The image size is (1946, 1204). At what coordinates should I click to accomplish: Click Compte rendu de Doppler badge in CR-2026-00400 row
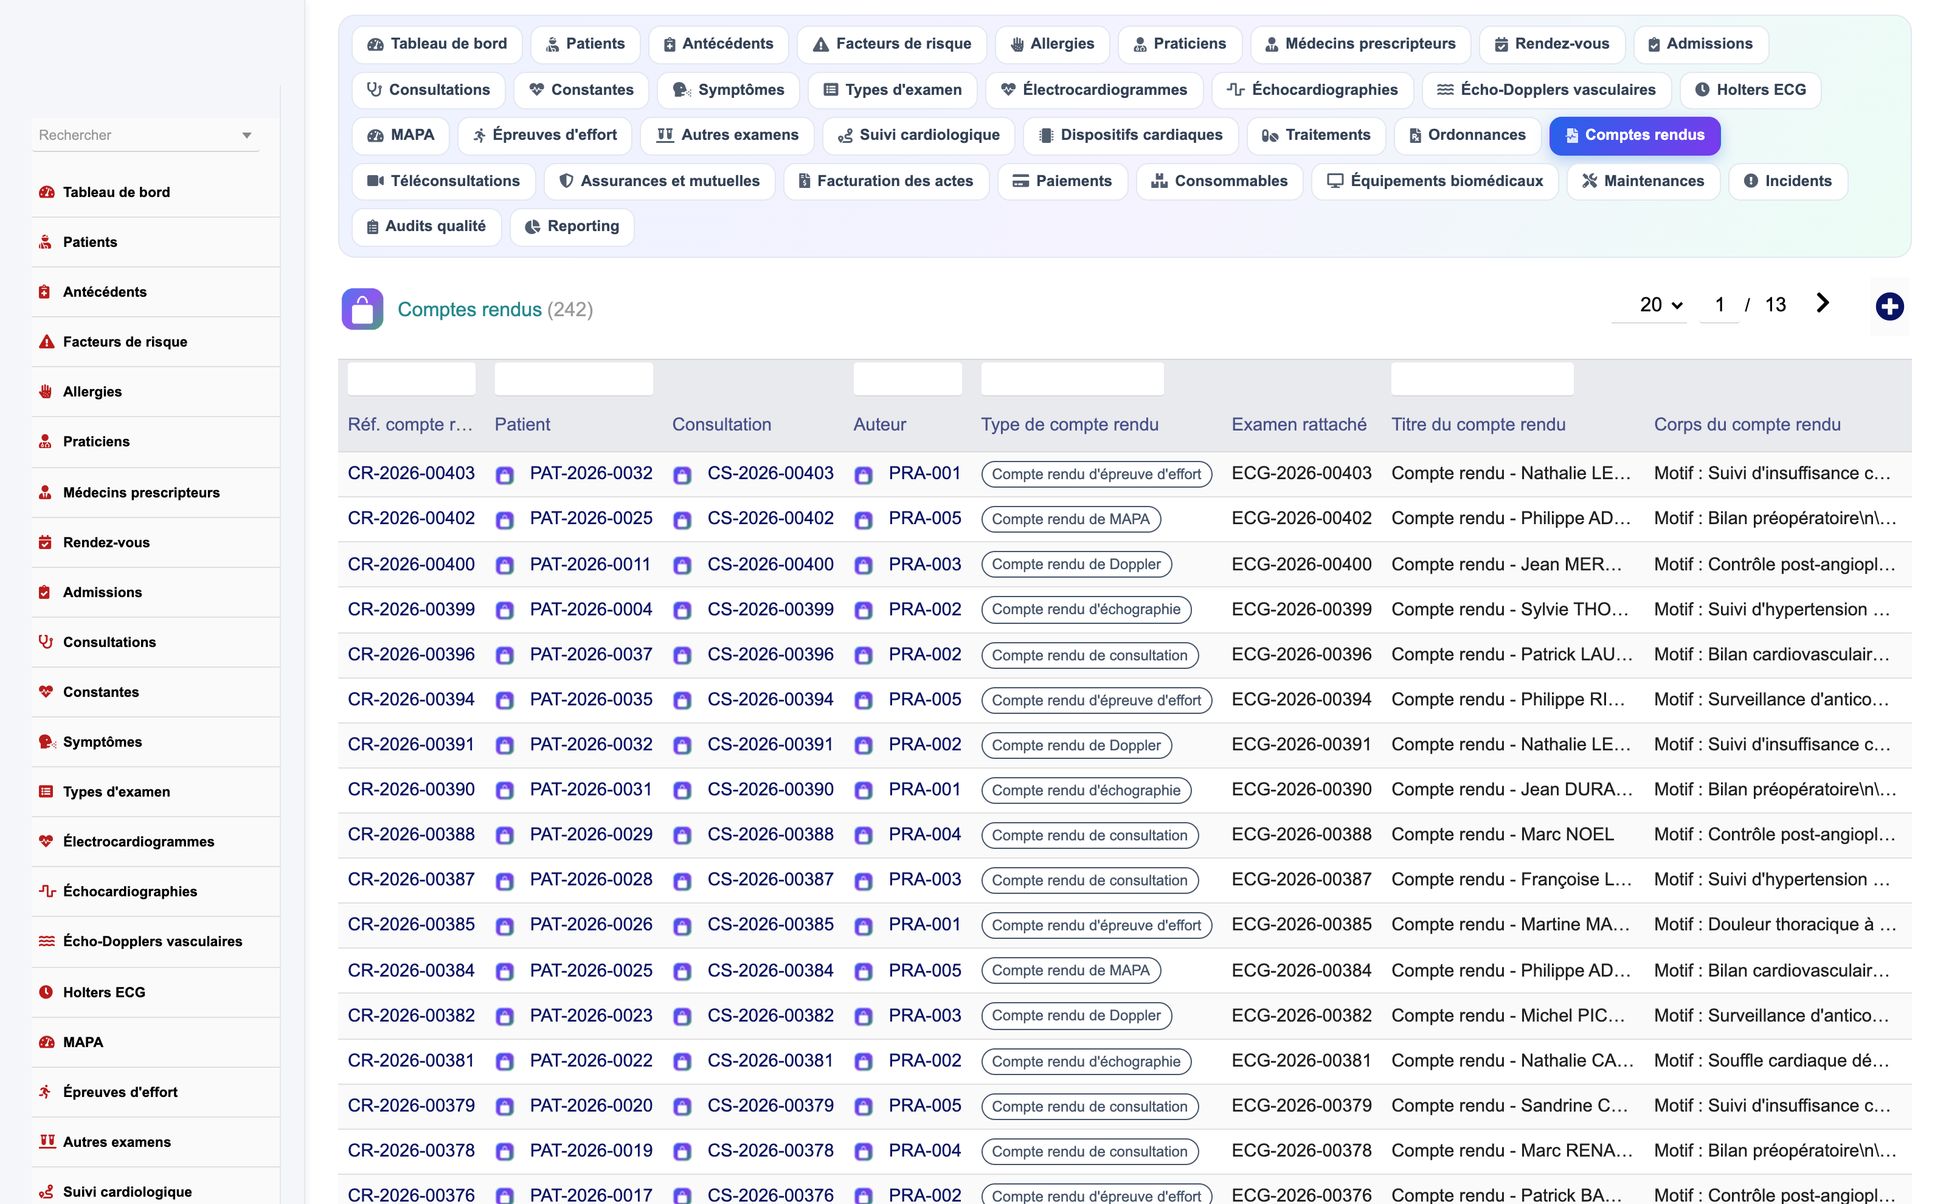tap(1076, 564)
